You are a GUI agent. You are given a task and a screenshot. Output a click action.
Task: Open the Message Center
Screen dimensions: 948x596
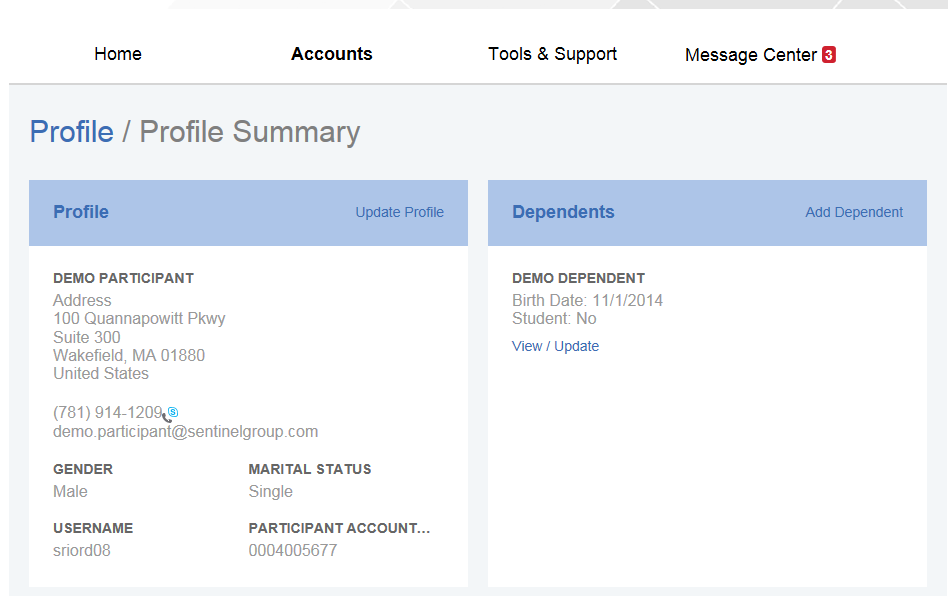click(x=750, y=55)
